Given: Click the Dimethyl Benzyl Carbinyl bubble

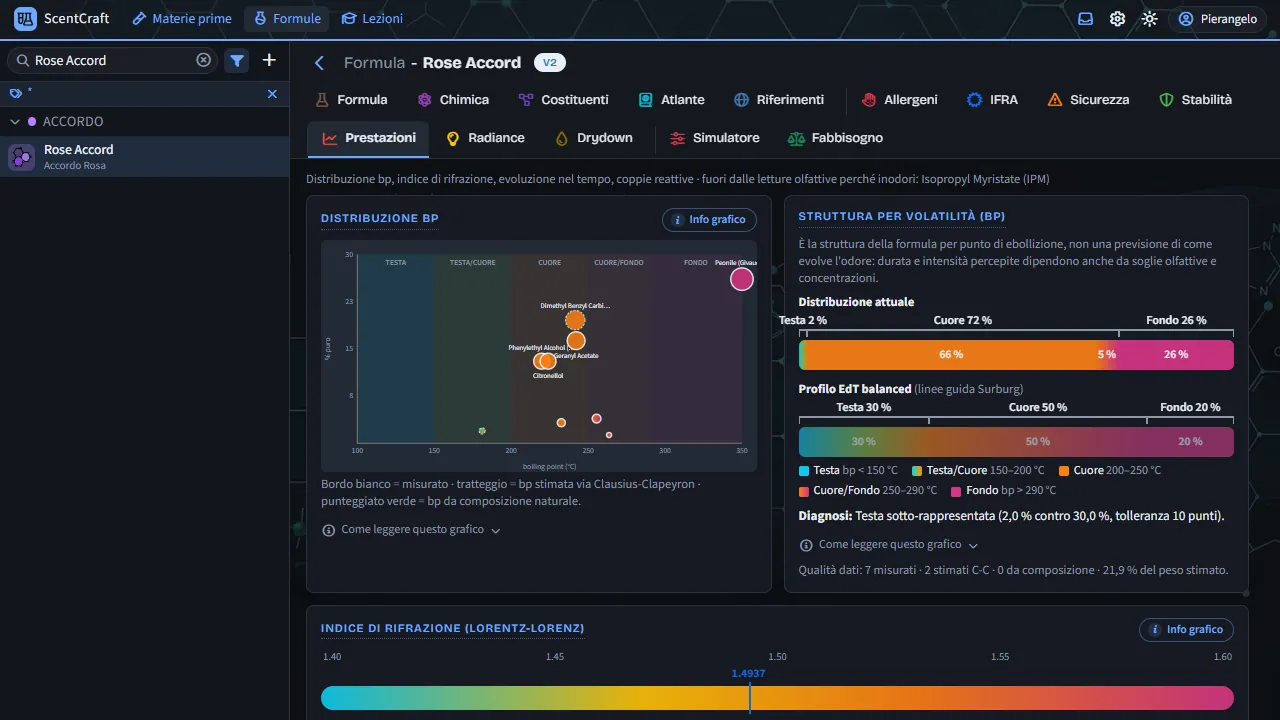Looking at the screenshot, I should tap(575, 320).
